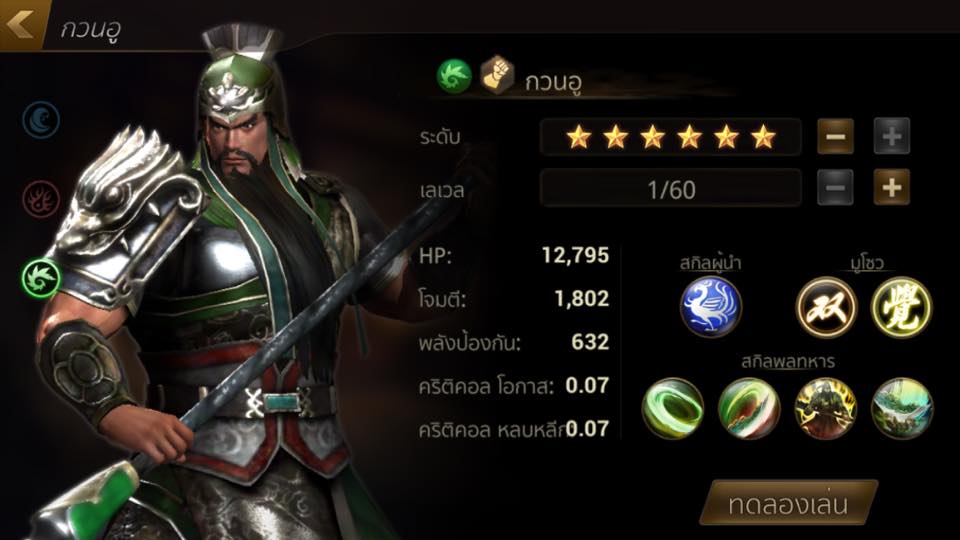This screenshot has width=960, height=540.
Task: View the glowing awakening Musou icon
Action: click(901, 307)
